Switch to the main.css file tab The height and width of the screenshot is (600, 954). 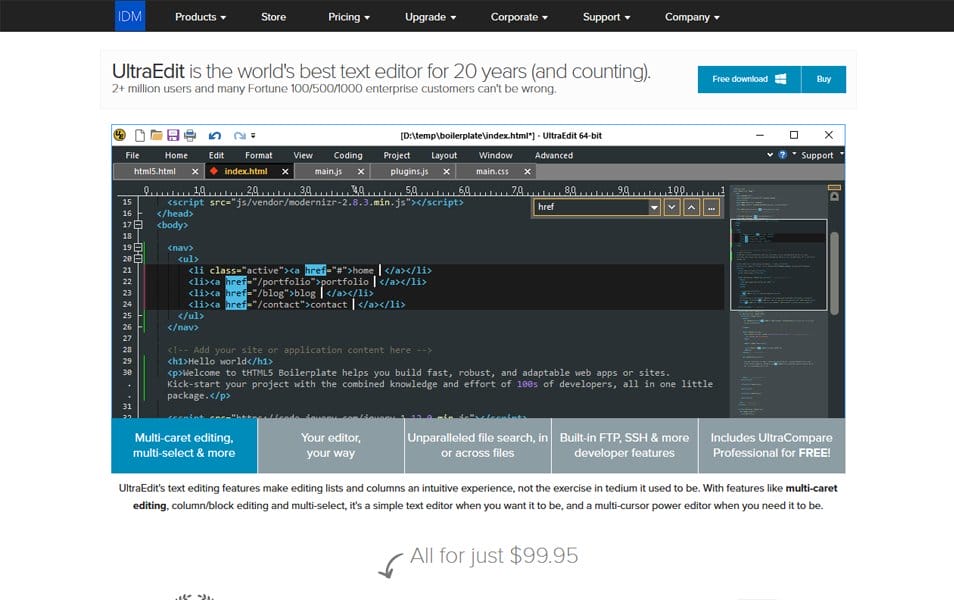pyautogui.click(x=492, y=172)
